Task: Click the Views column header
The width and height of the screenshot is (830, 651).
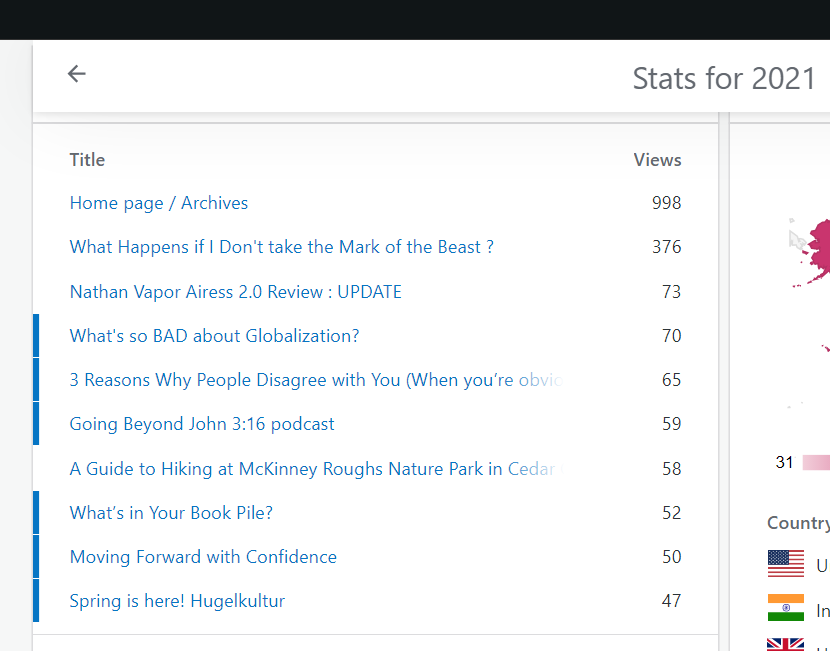Action: 657,160
